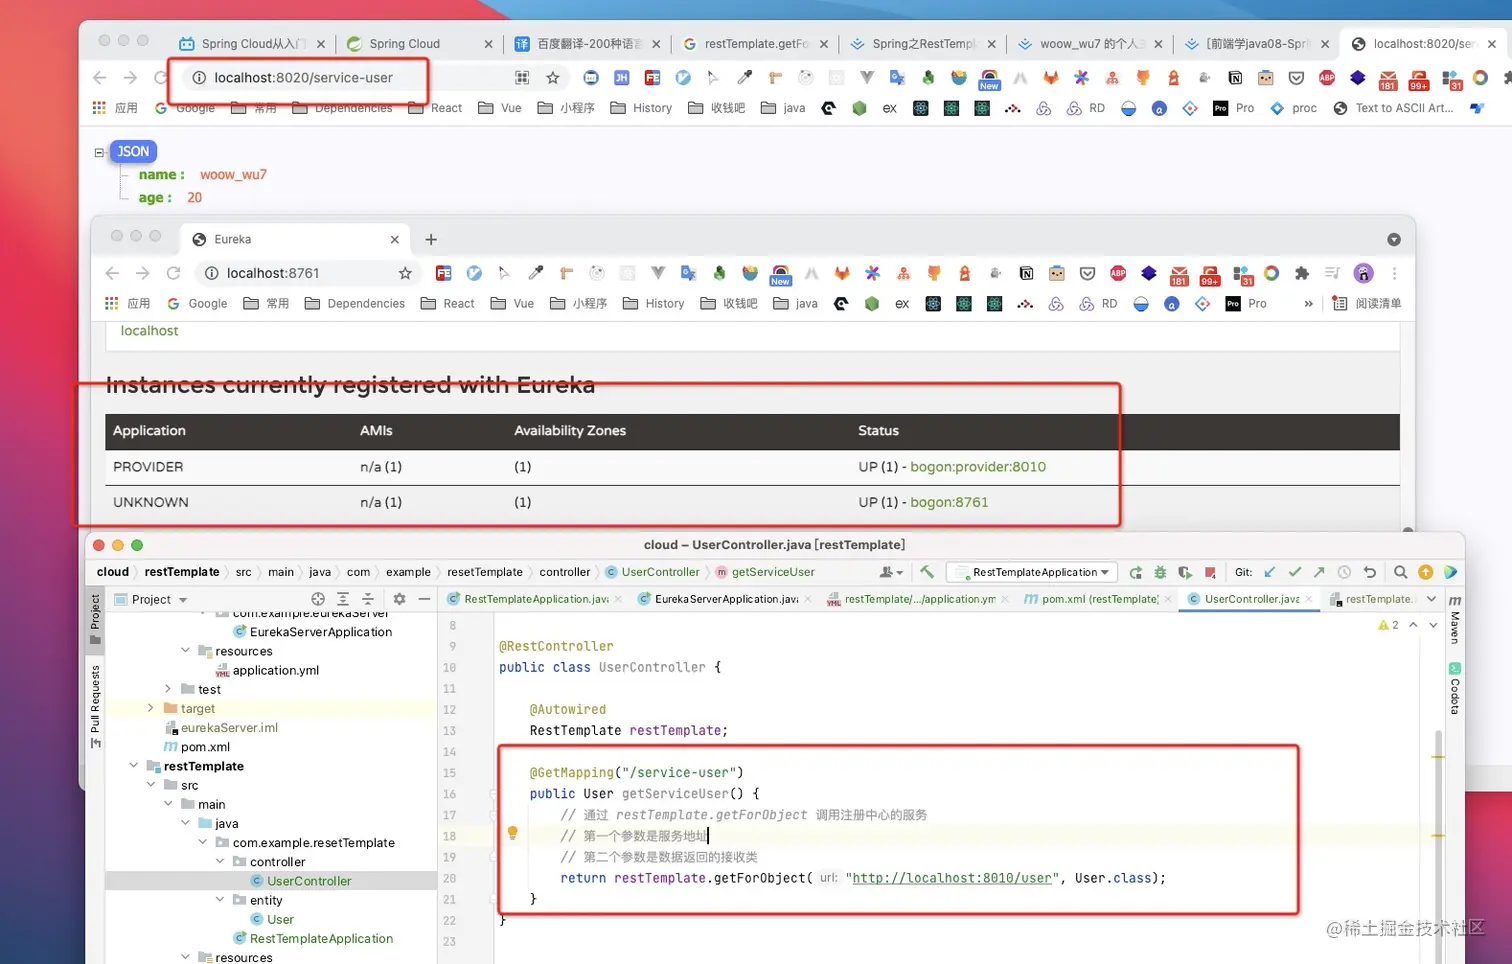Image resolution: width=1512 pixels, height=964 pixels.
Task: Hide the Project panel minus icon
Action: tap(424, 599)
